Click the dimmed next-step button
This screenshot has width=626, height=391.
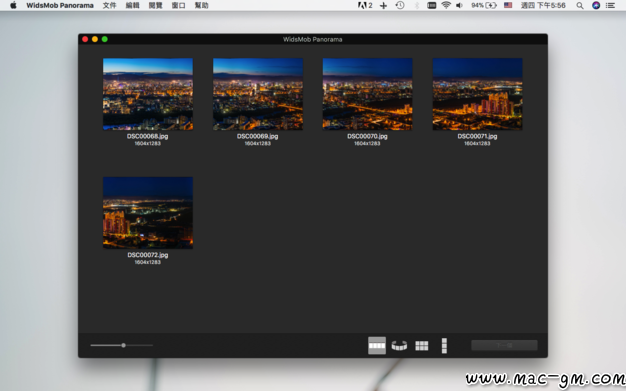(x=504, y=345)
